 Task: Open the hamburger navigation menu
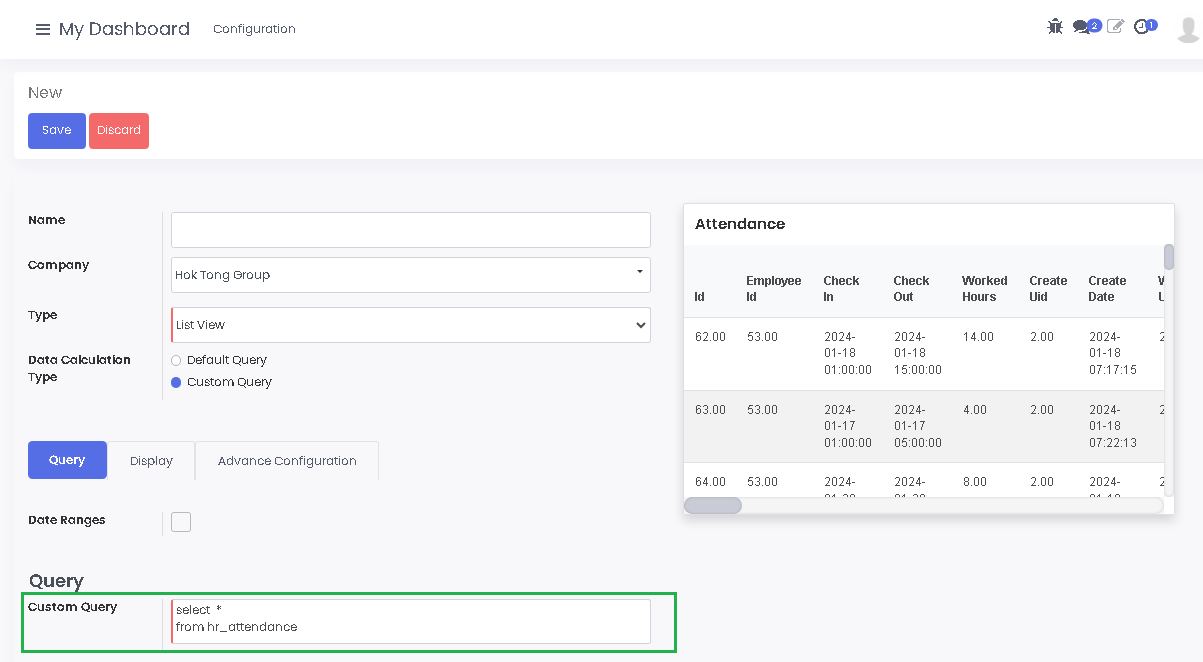(x=43, y=28)
